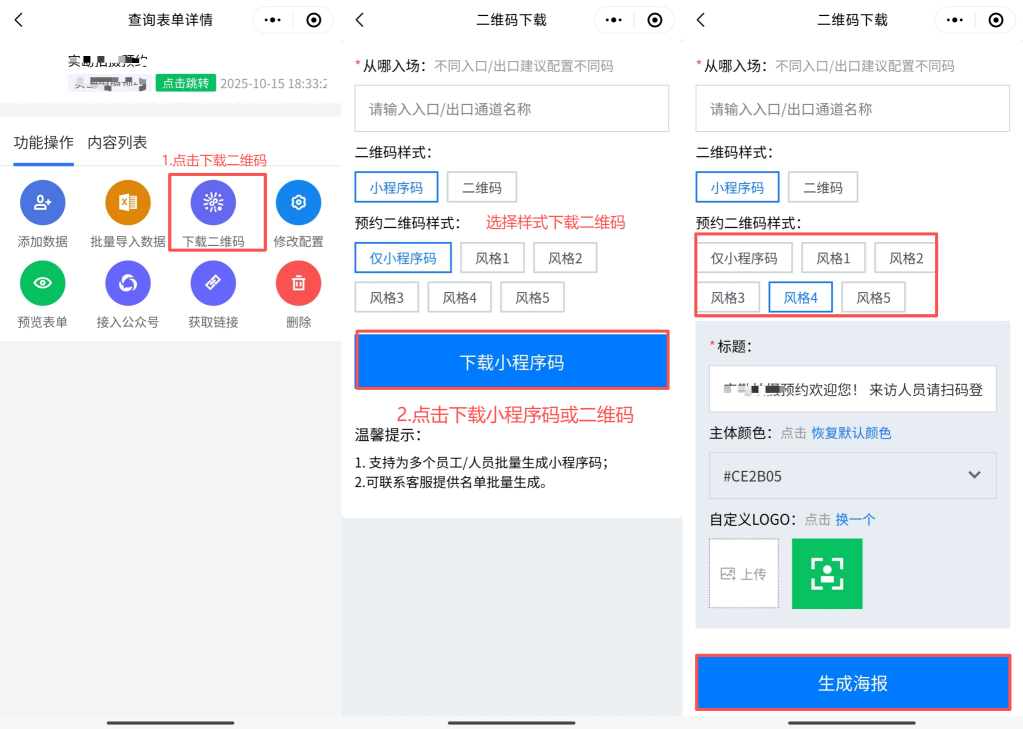Click the 上传 logo upload box
1023x729 pixels.
[743, 574]
